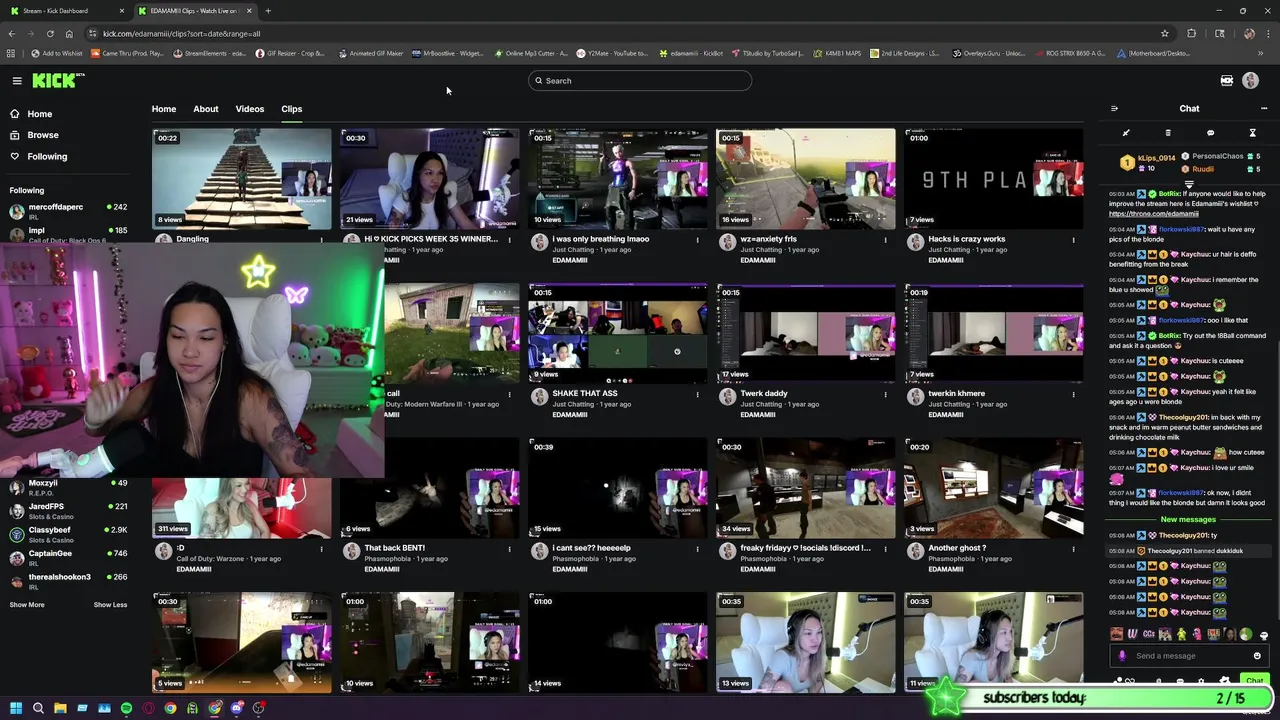Click the search field

(x=640, y=81)
